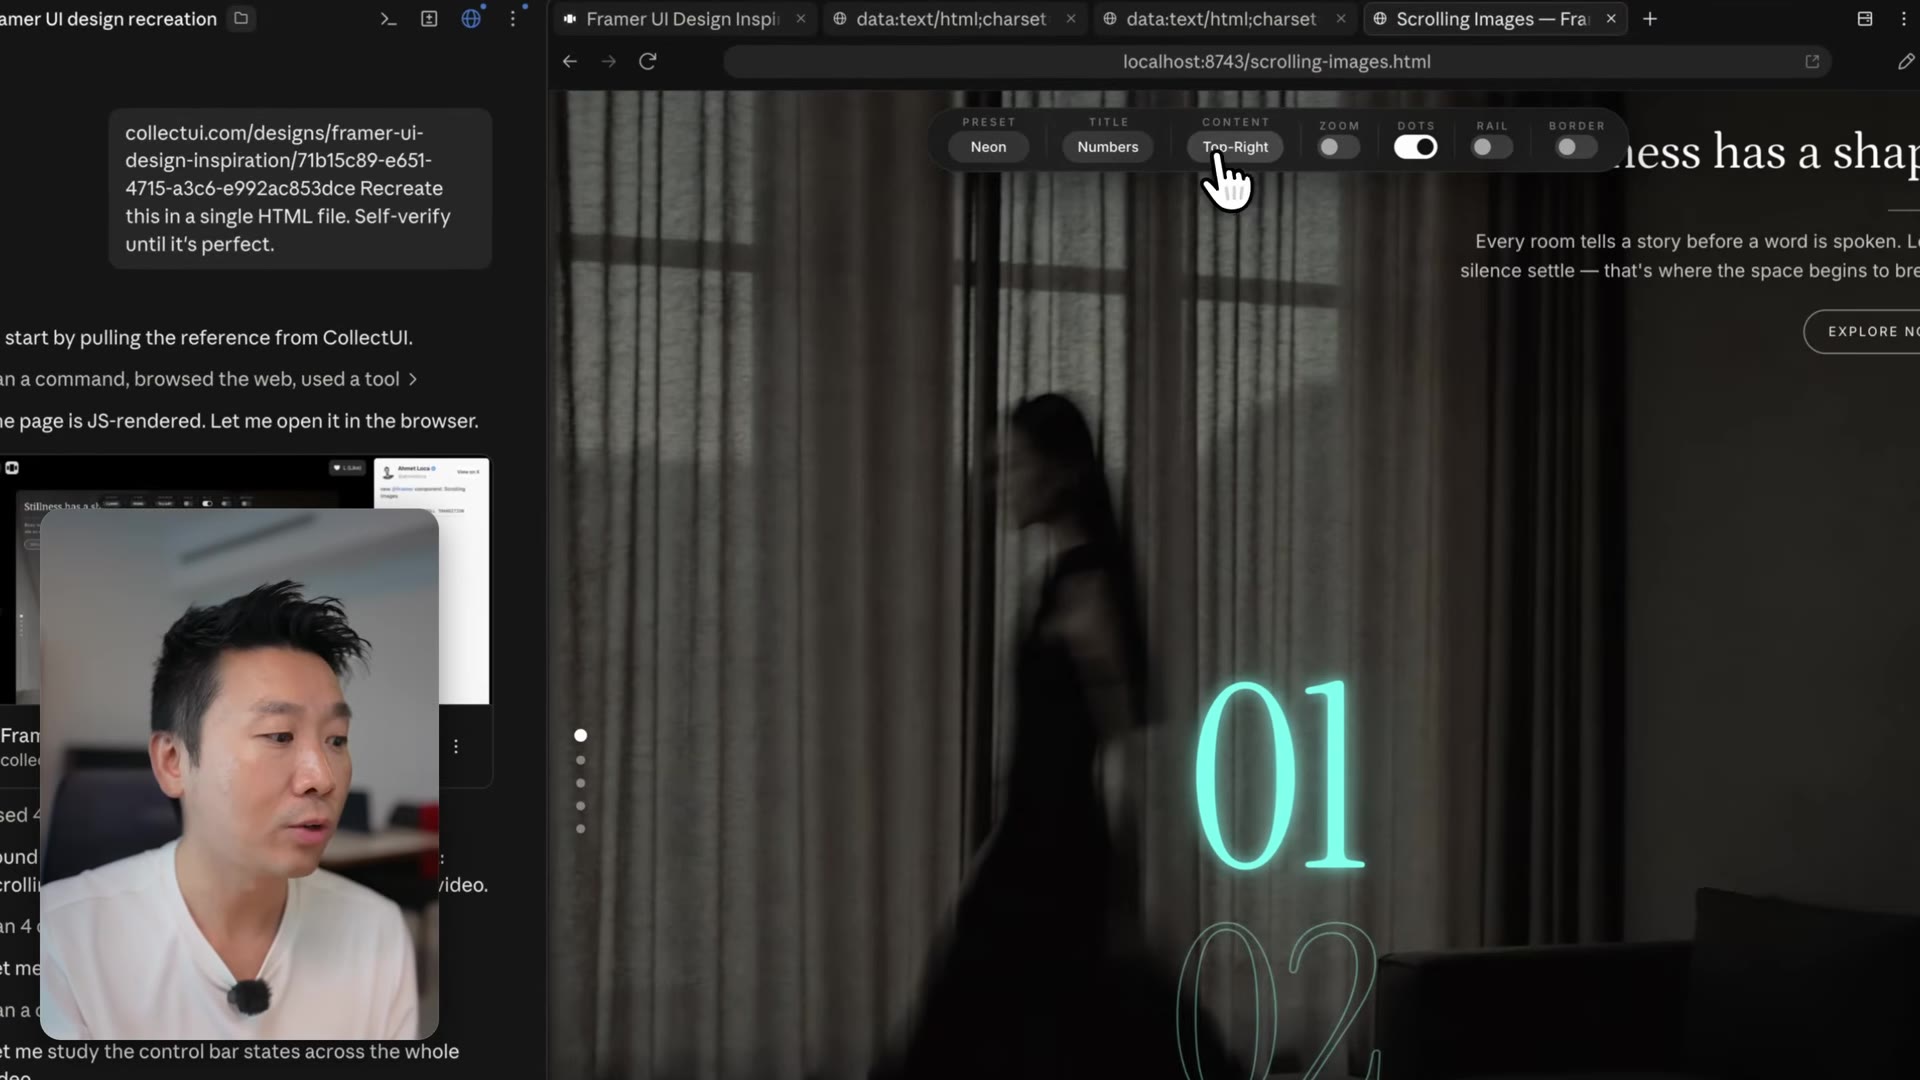Click the download panel icon beside terminal

(429, 19)
